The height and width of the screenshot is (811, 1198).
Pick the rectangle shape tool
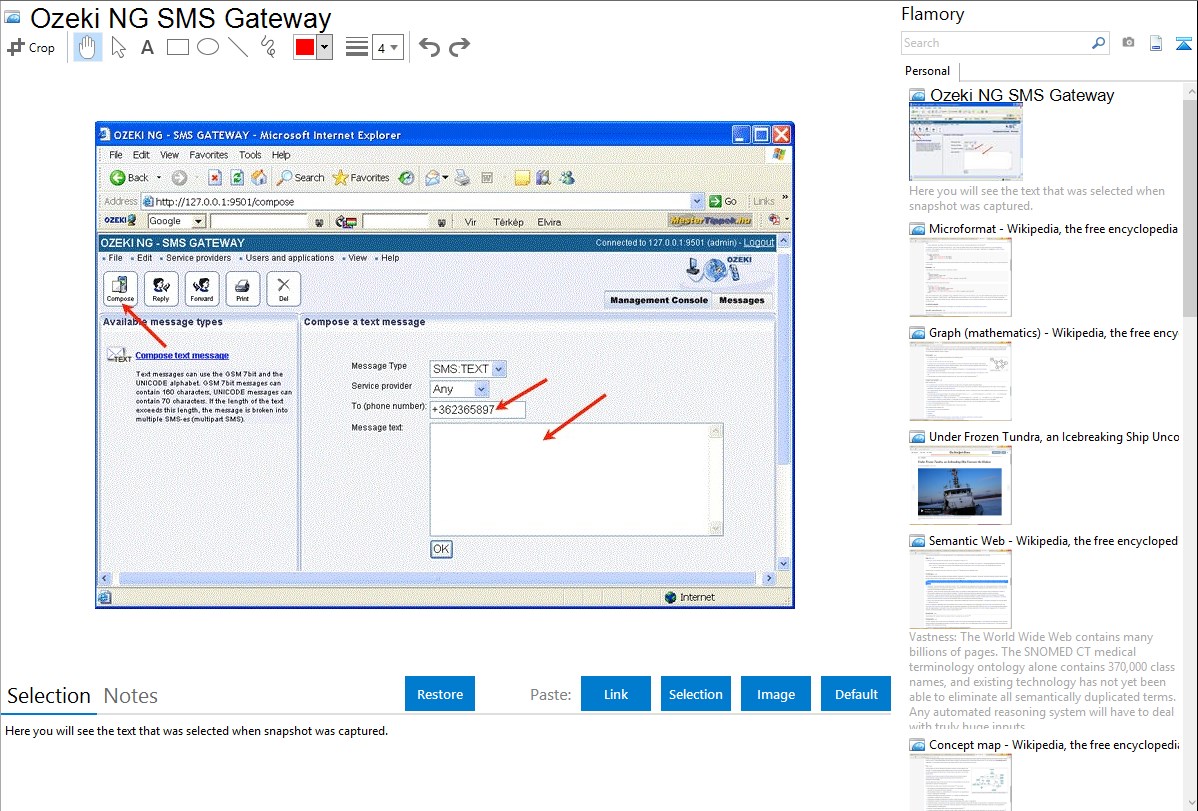click(x=177, y=47)
